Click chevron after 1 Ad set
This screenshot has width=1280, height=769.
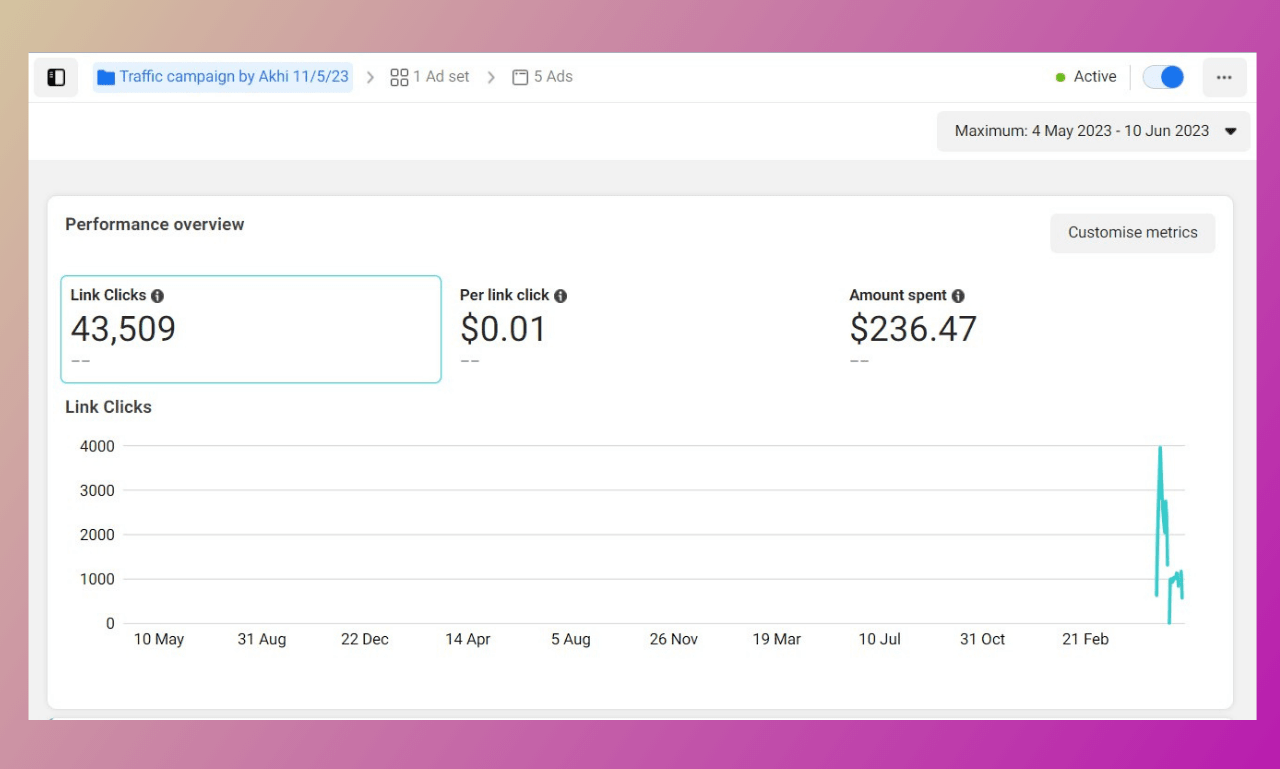click(x=491, y=77)
